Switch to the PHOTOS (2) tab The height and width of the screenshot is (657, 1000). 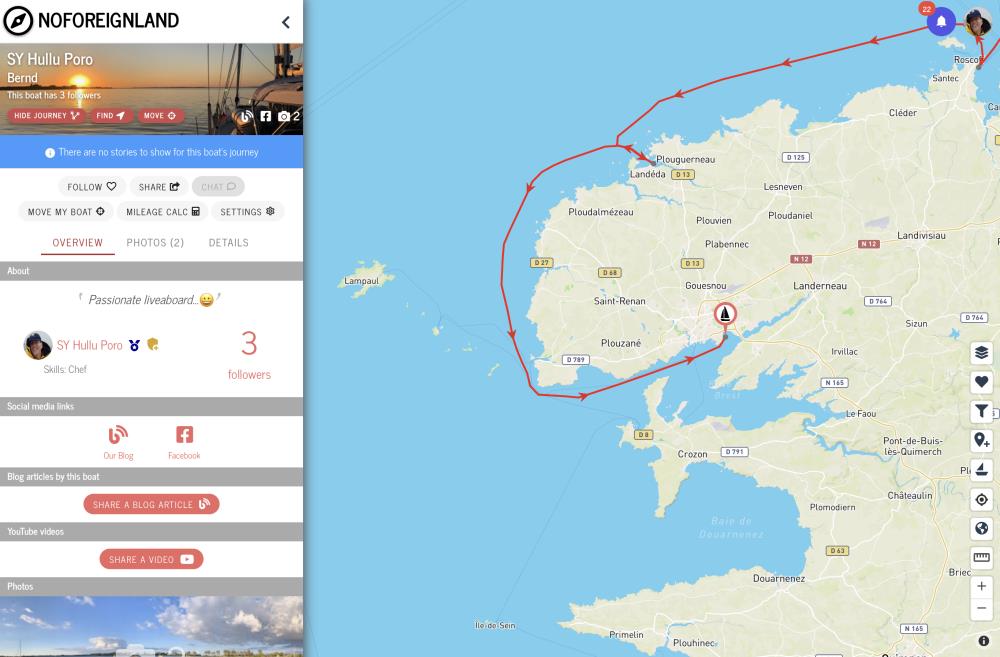point(155,242)
